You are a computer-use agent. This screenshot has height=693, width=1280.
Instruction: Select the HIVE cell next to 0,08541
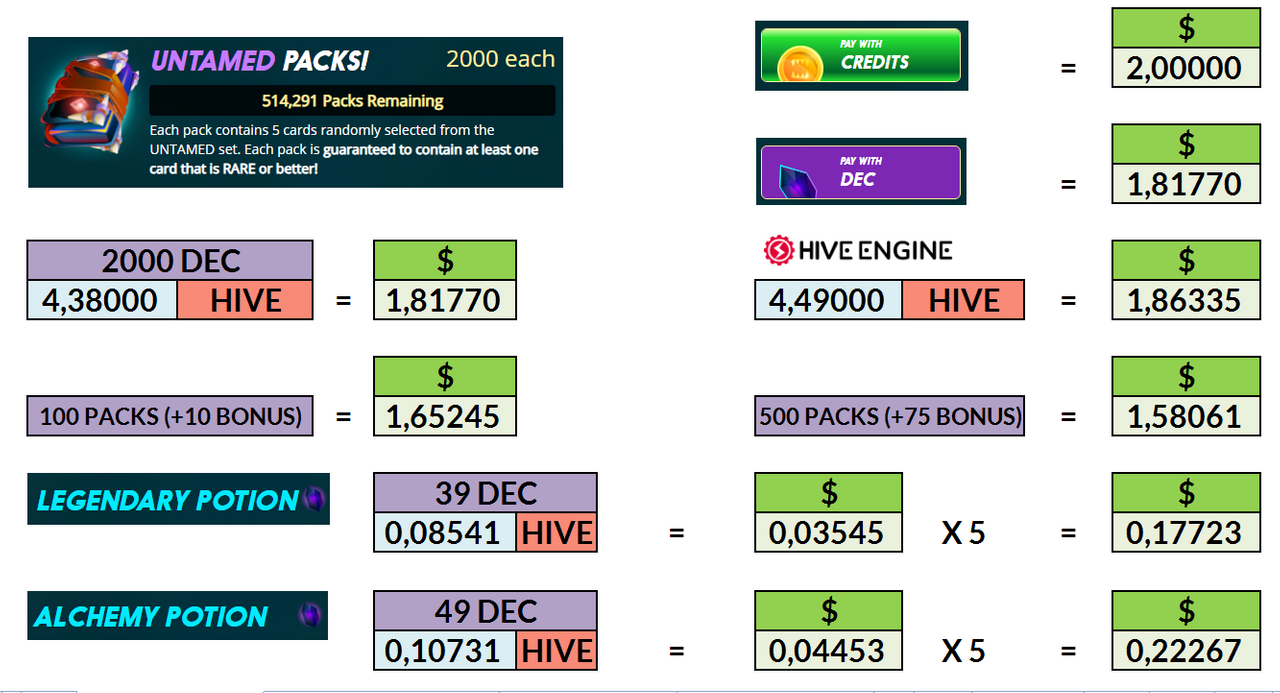[x=557, y=532]
